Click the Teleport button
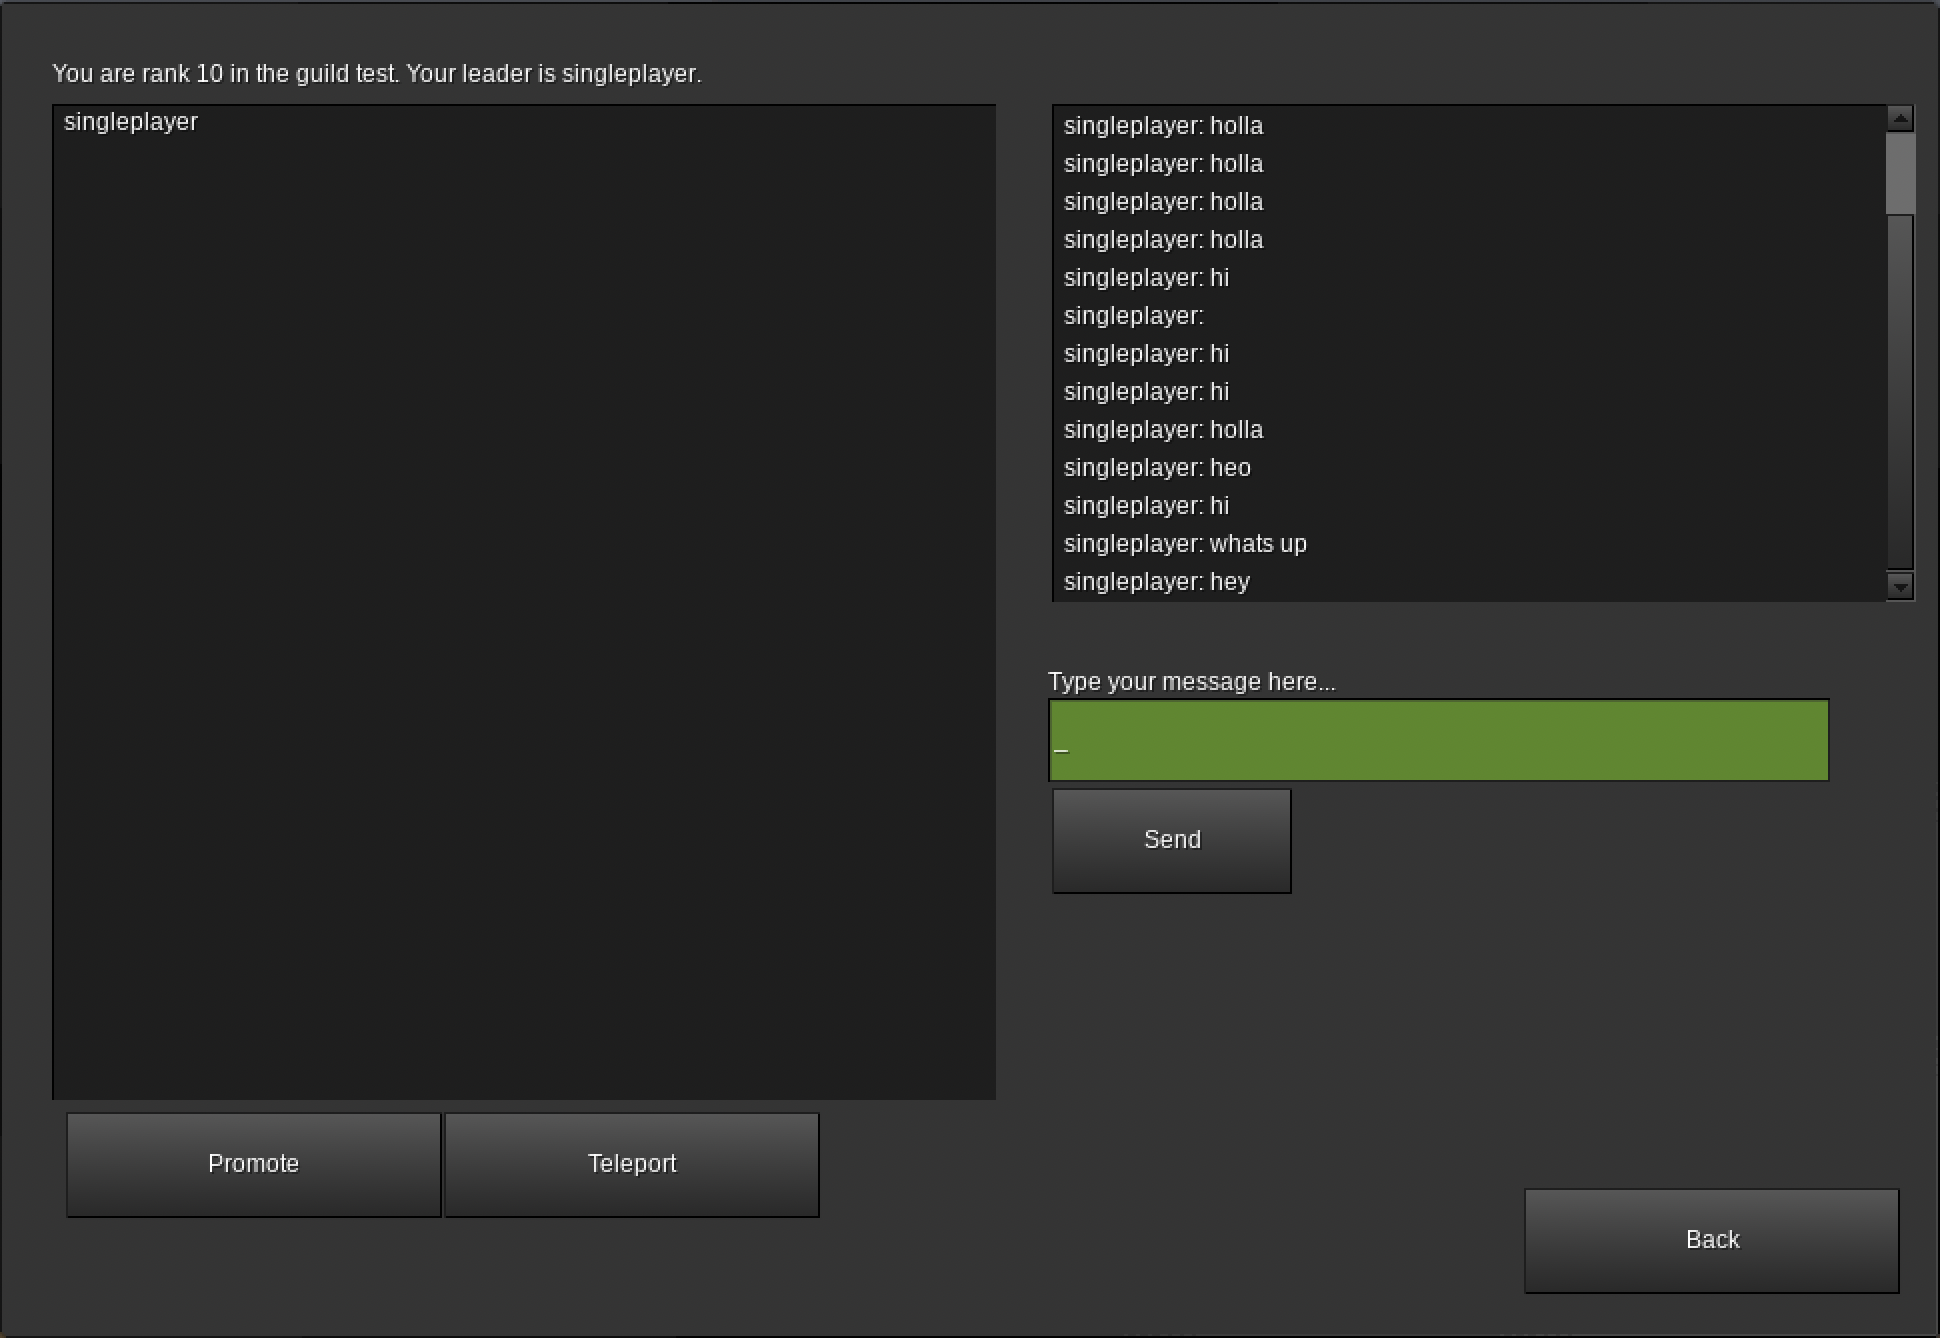 pyautogui.click(x=632, y=1164)
